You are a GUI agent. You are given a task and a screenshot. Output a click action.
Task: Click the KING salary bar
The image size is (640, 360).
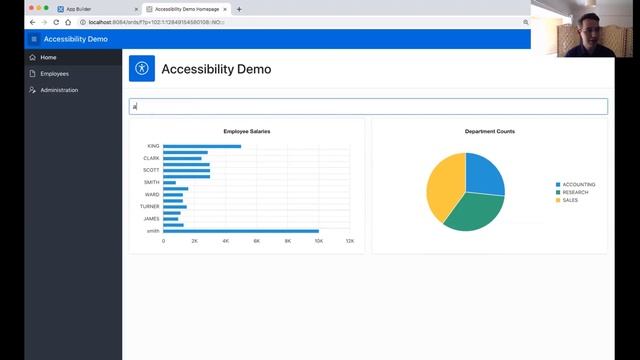tap(202, 146)
